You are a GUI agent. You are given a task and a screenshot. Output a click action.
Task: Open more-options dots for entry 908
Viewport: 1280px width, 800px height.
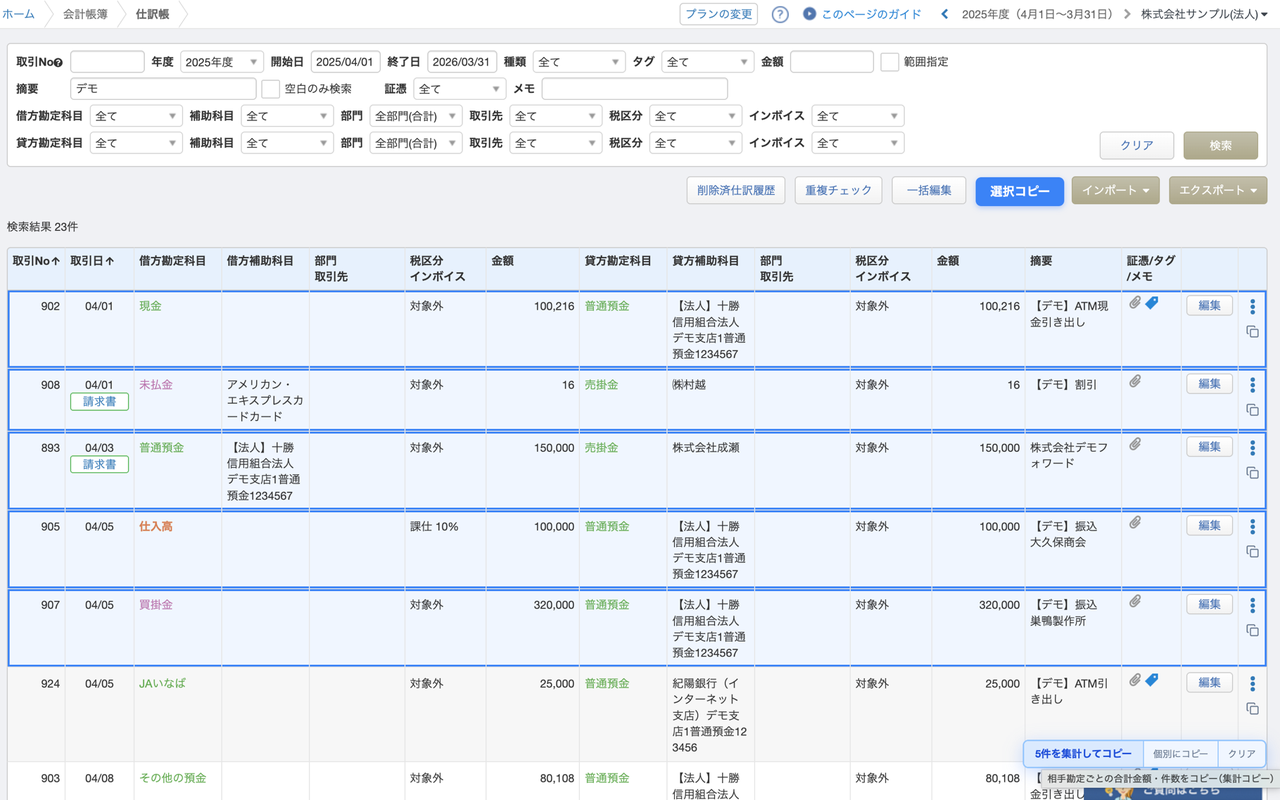tap(1252, 384)
